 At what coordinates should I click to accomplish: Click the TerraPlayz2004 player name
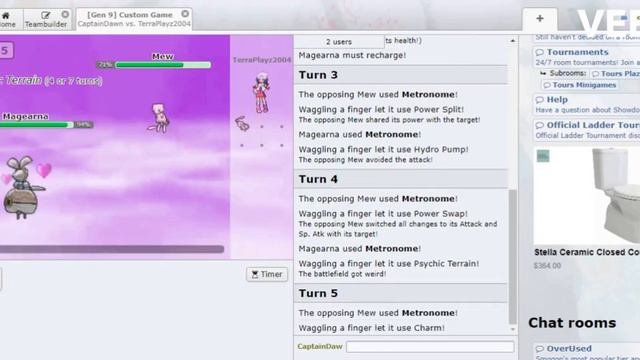click(262, 60)
